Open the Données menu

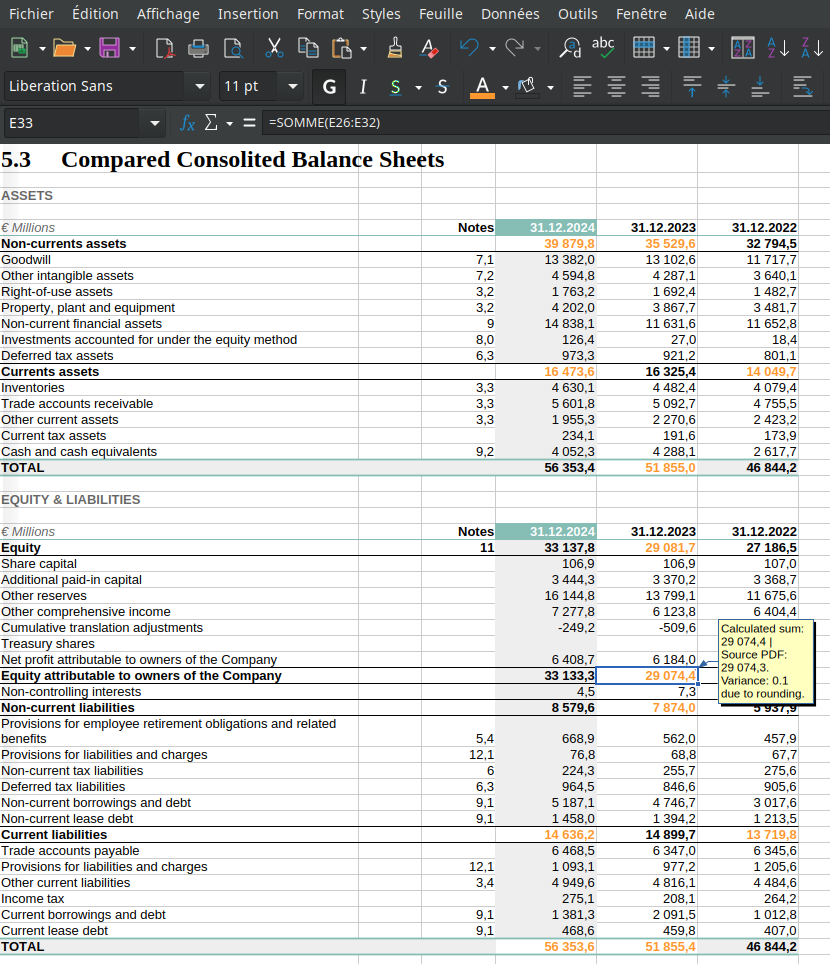pyautogui.click(x=509, y=13)
